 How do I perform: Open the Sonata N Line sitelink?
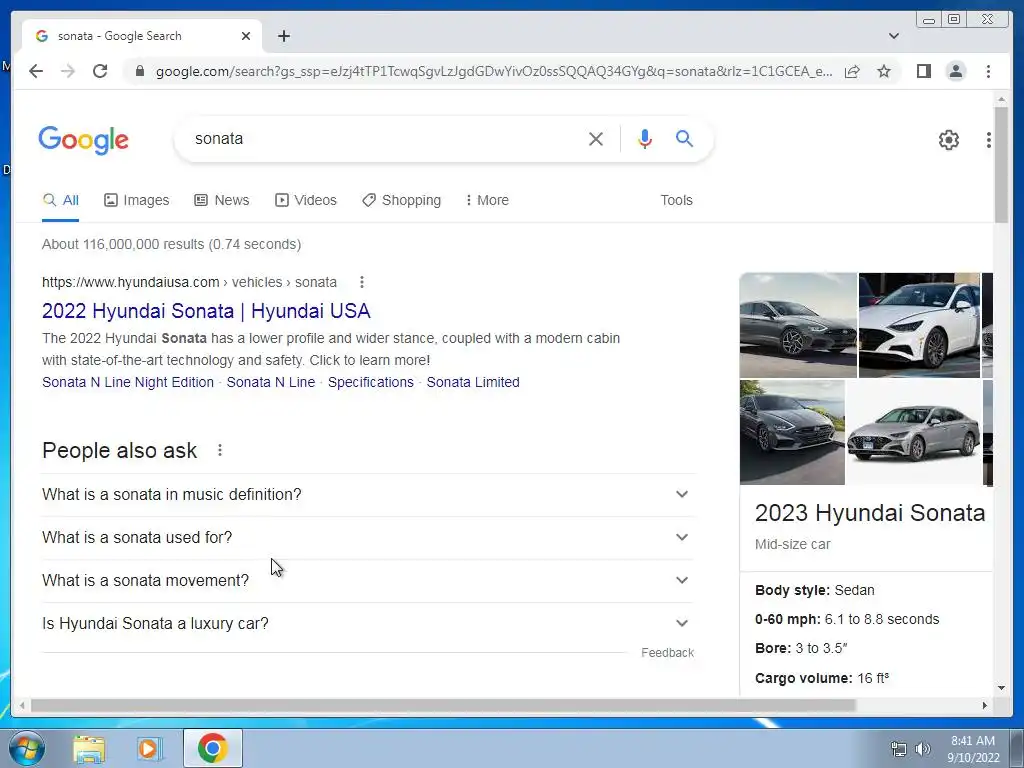[270, 382]
